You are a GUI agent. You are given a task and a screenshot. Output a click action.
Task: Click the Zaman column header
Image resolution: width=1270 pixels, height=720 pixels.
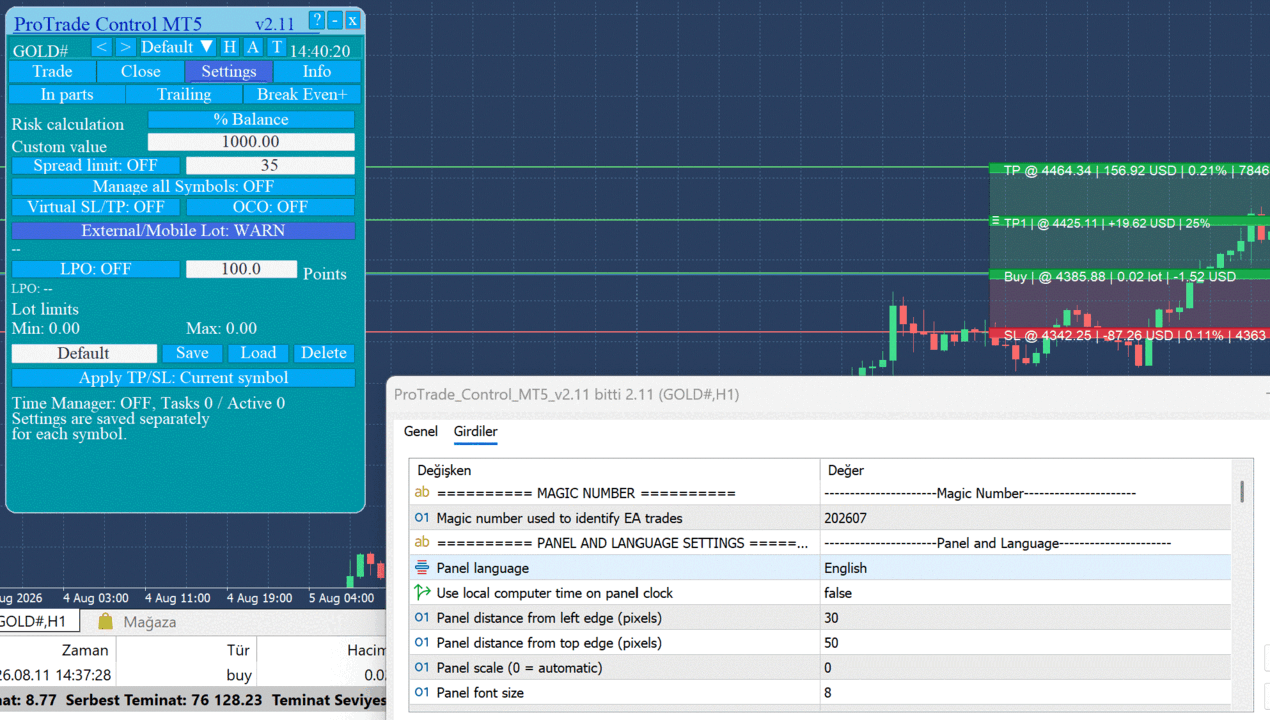tap(85, 650)
